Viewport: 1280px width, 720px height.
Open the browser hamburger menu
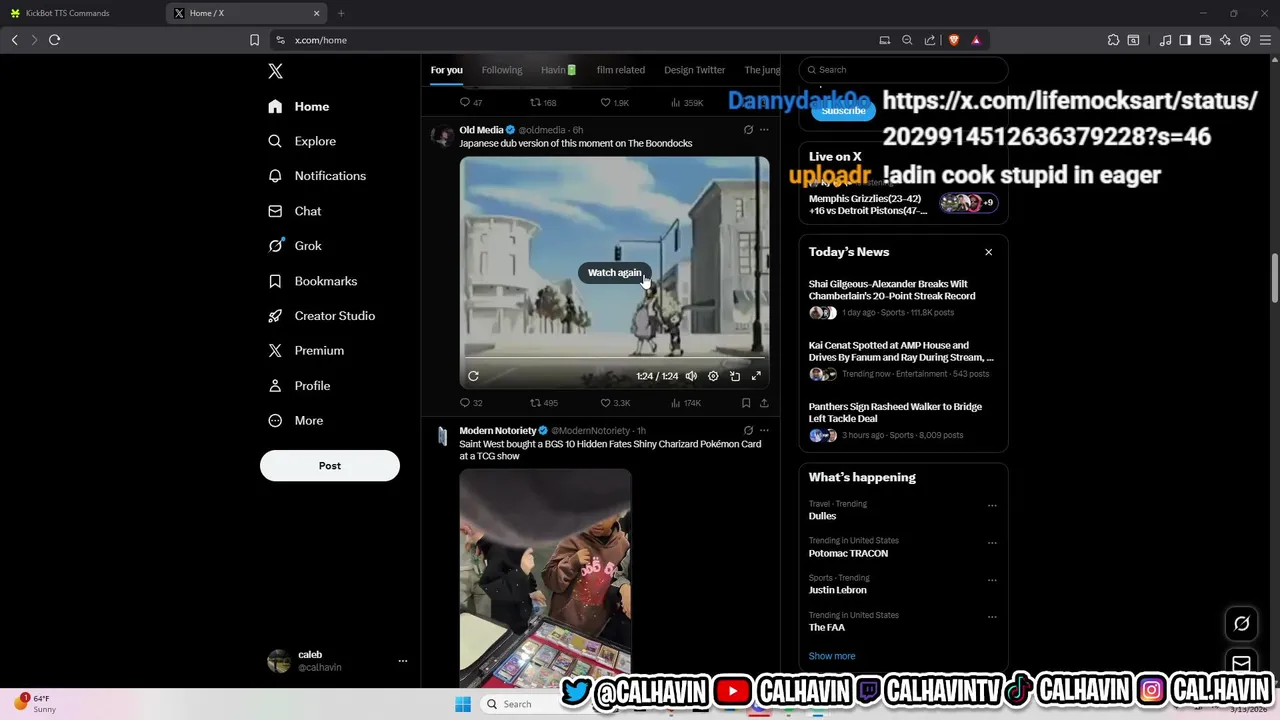(x=1265, y=40)
